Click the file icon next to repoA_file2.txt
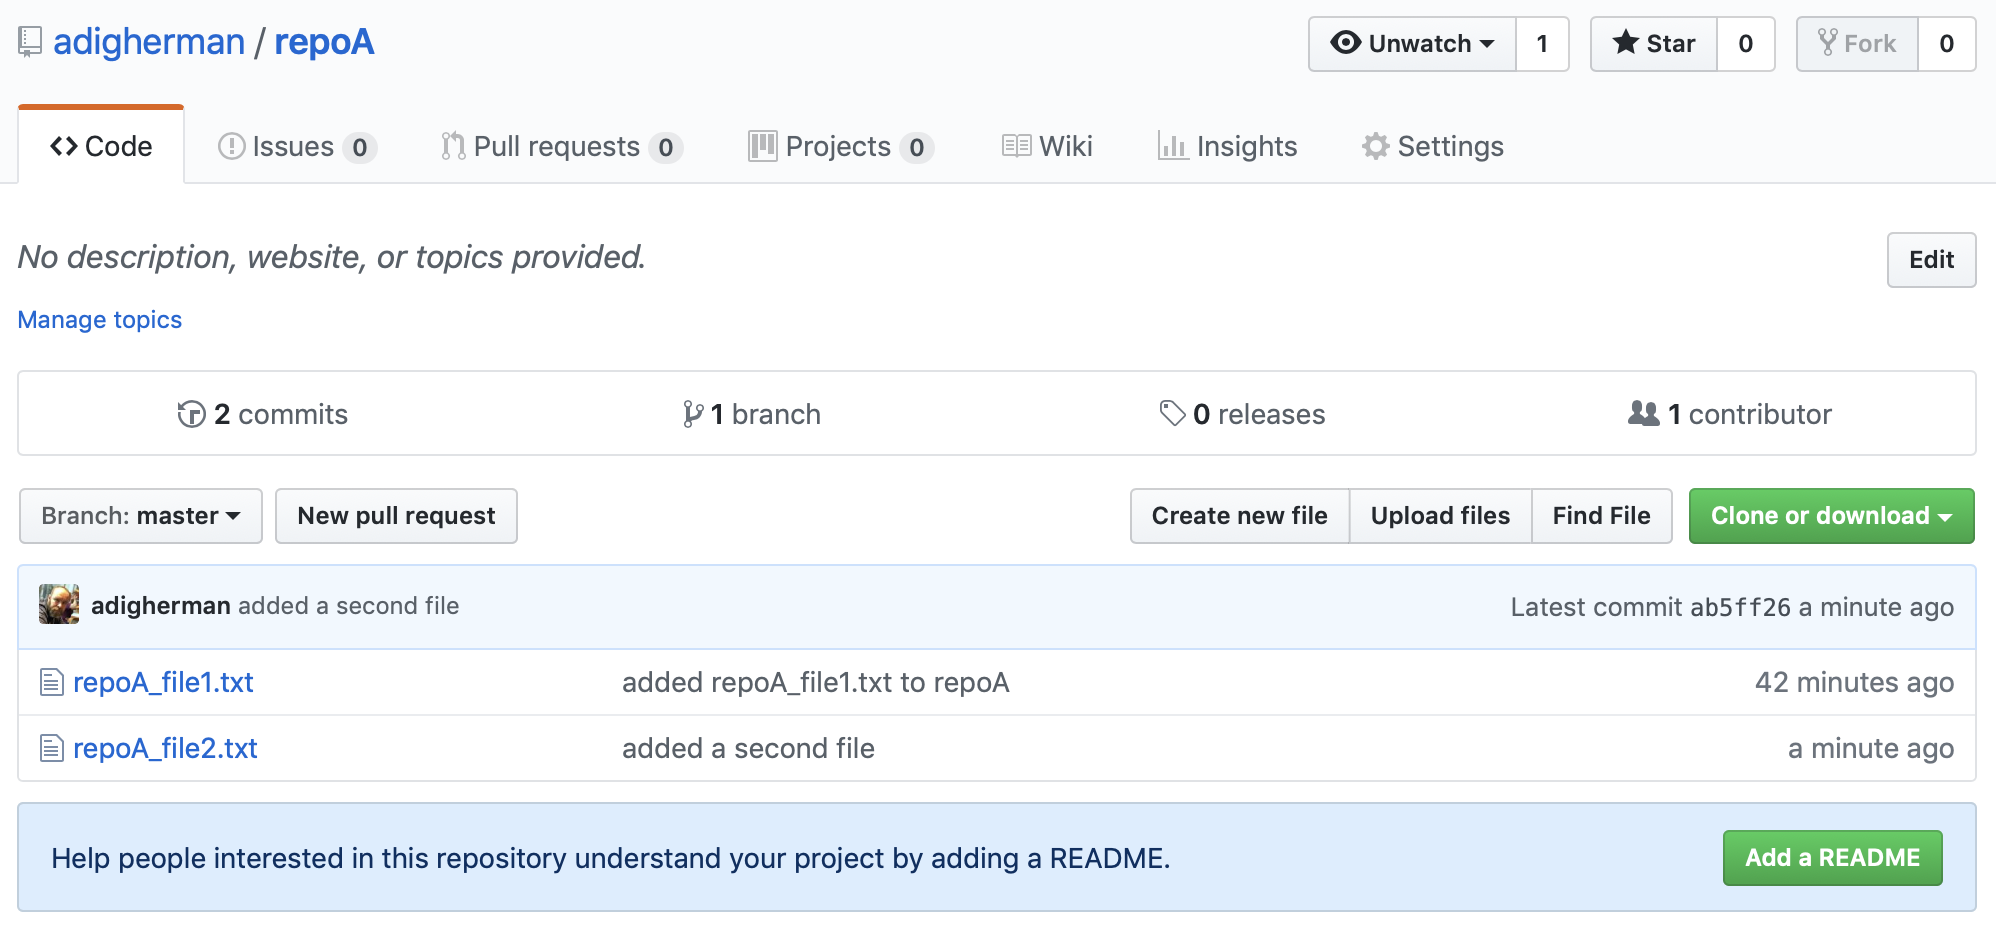The height and width of the screenshot is (928, 1996). click(52, 748)
